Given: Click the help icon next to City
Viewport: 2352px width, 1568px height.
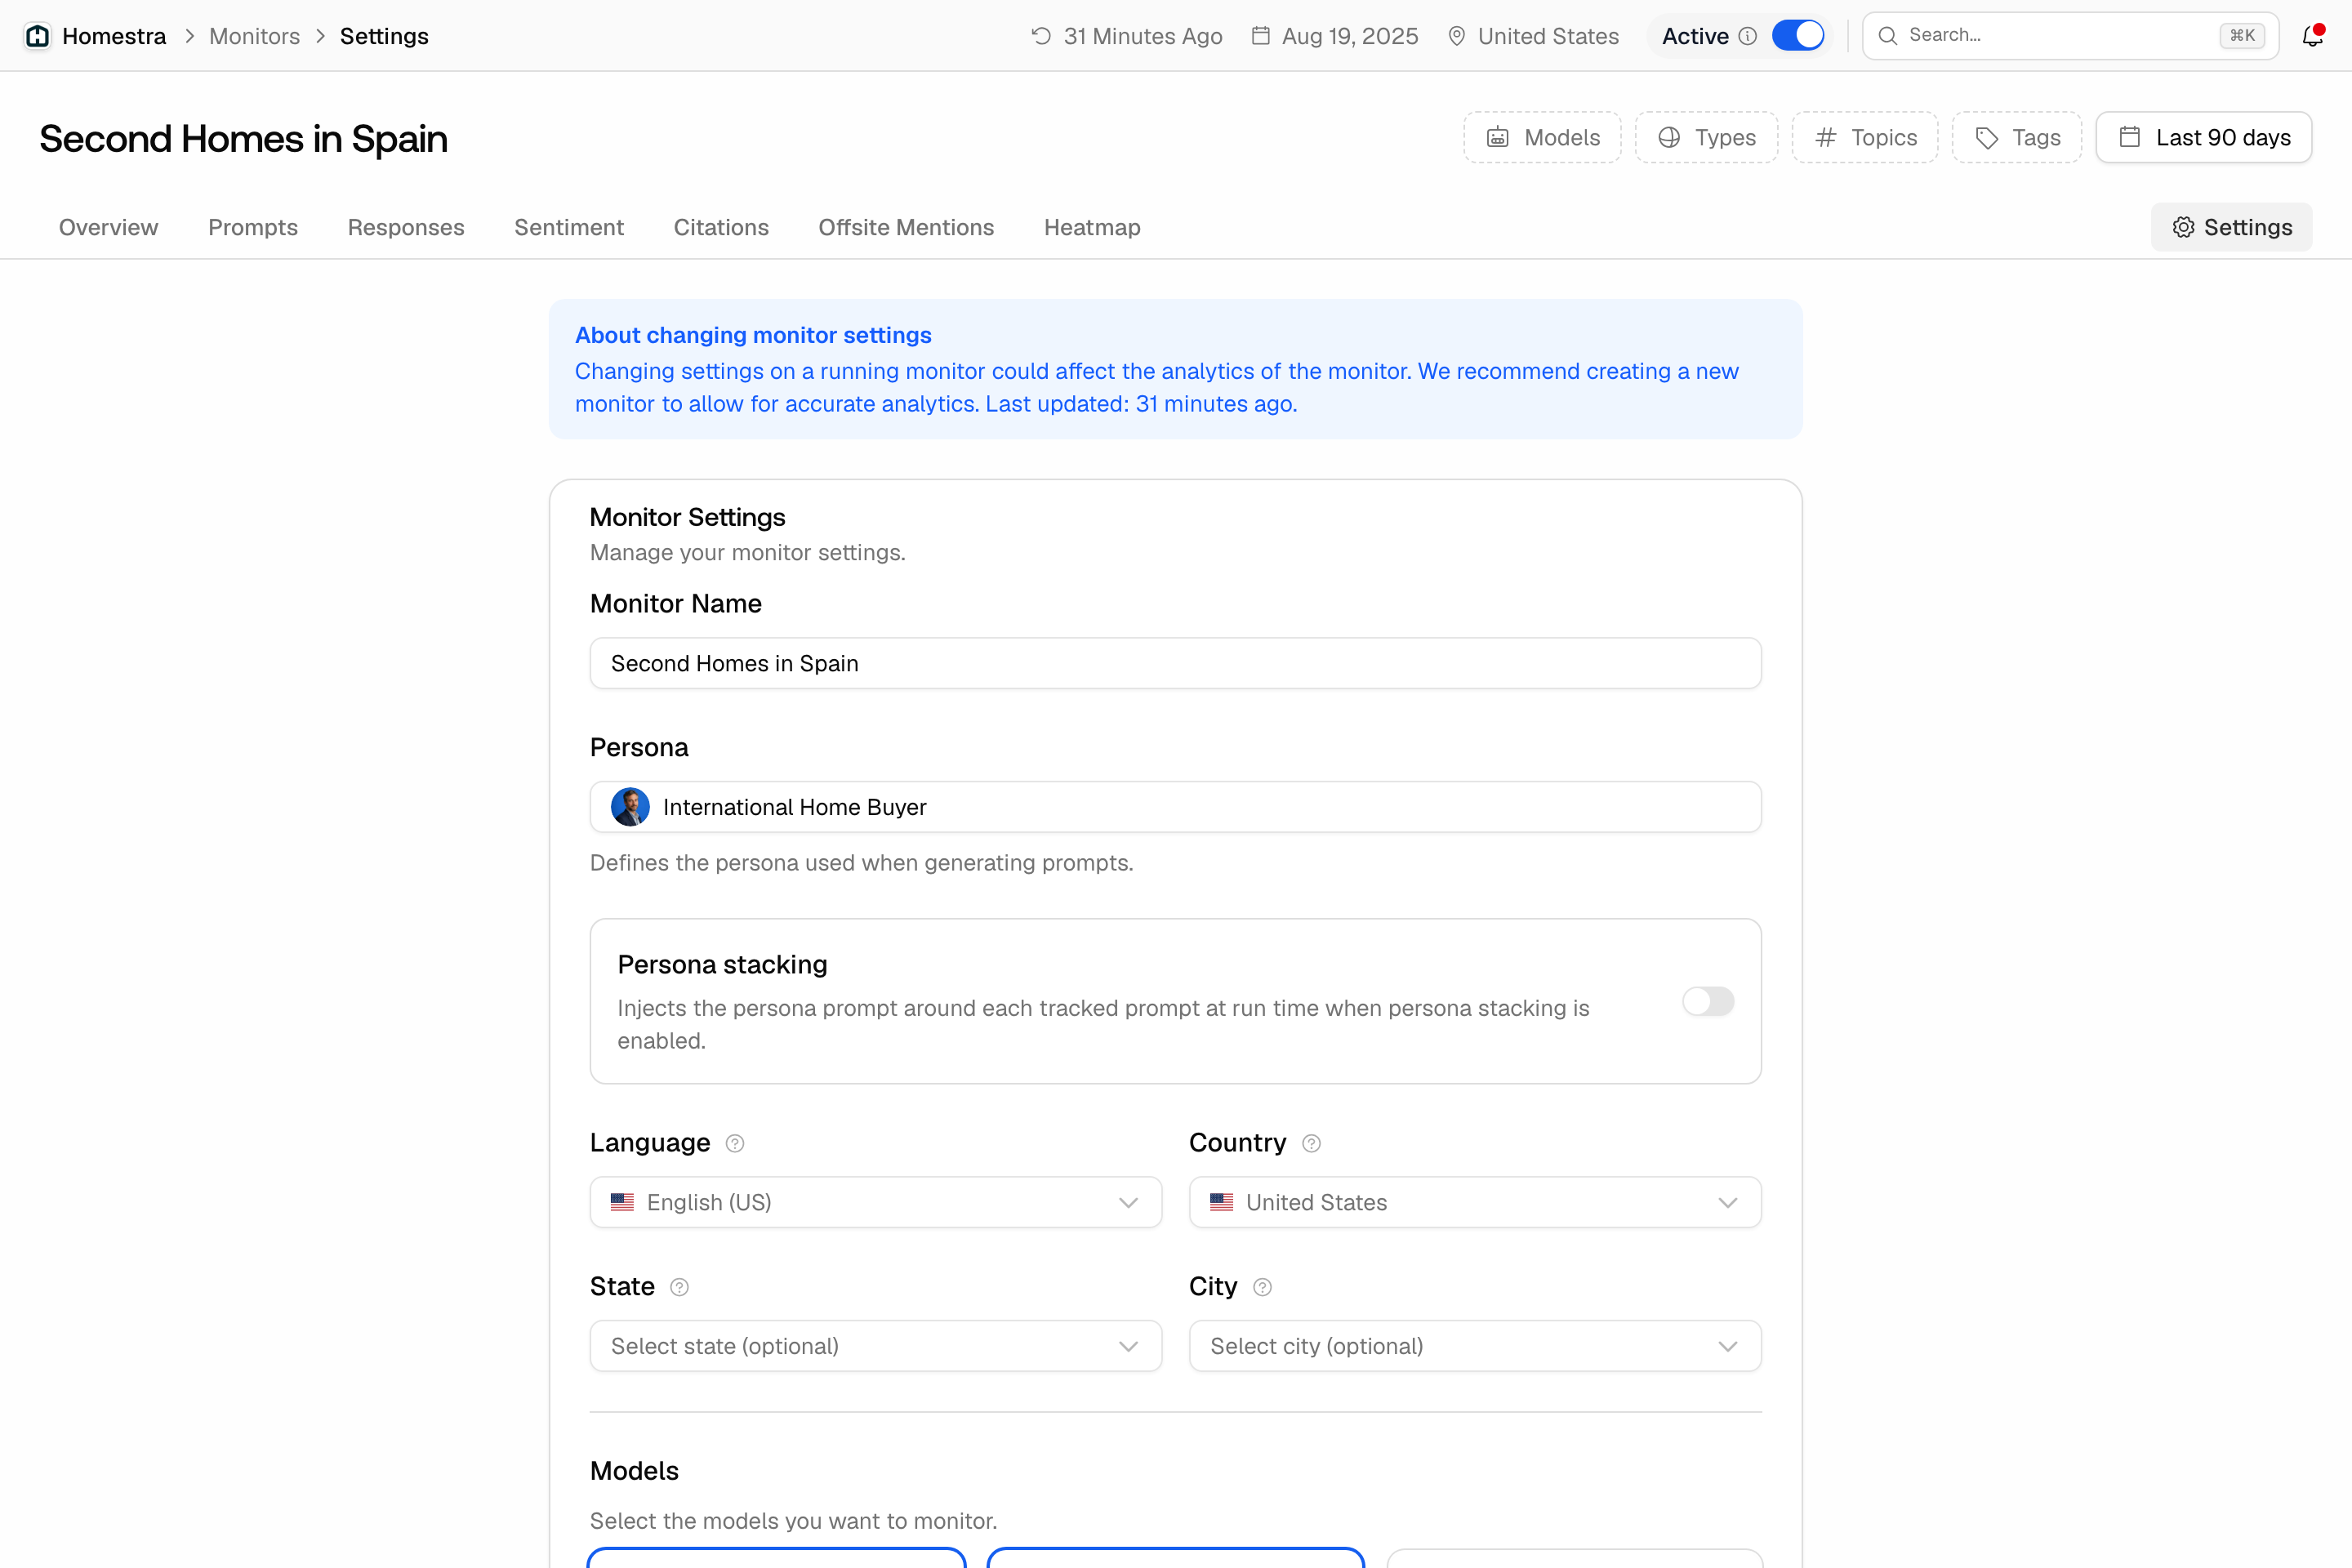Looking at the screenshot, I should pos(1262,1287).
